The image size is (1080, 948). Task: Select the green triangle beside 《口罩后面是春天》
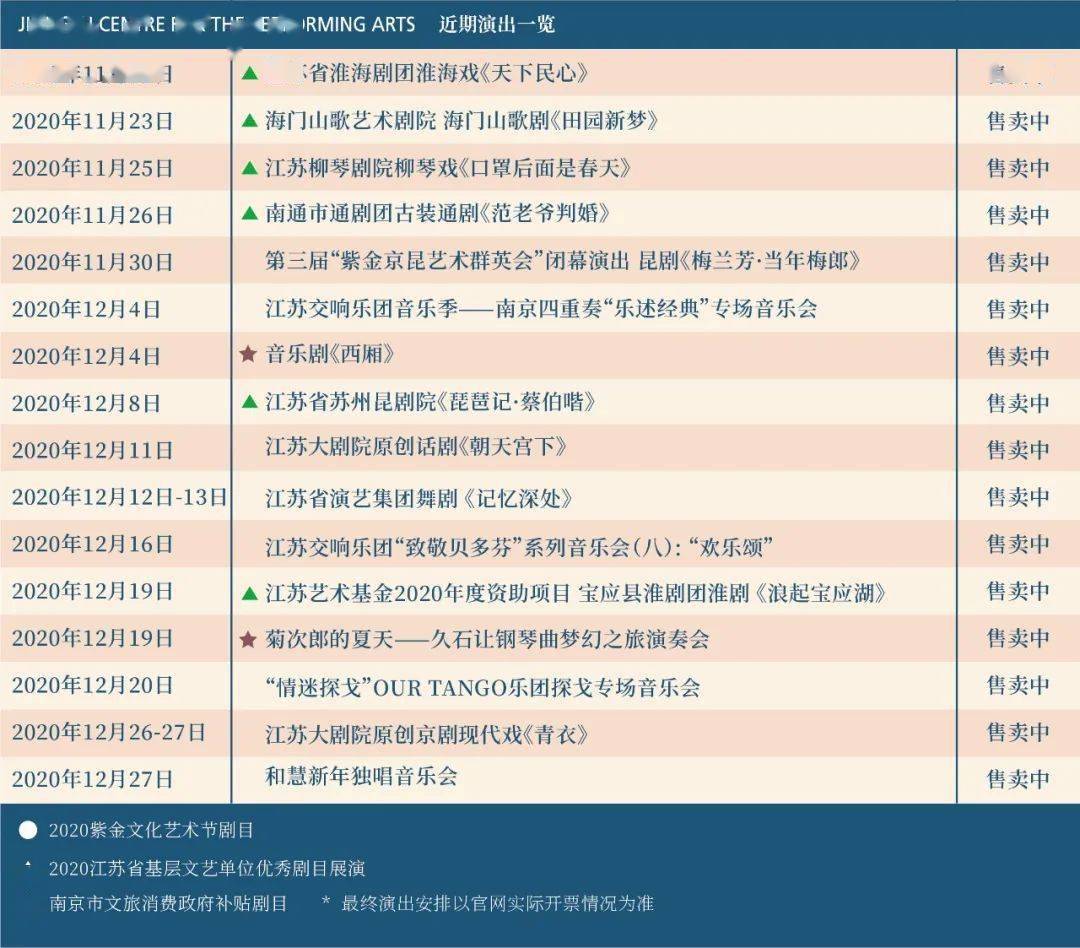pyautogui.click(x=250, y=167)
